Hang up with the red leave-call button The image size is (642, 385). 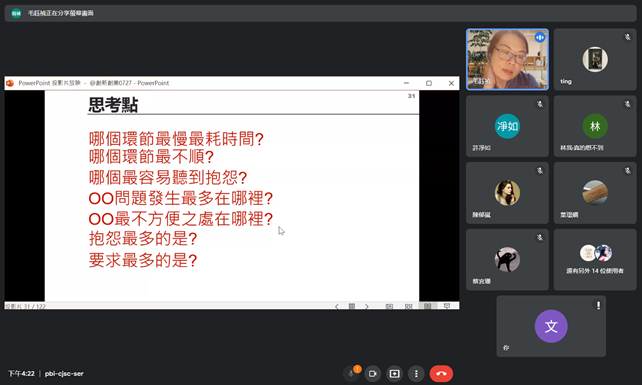(x=441, y=374)
